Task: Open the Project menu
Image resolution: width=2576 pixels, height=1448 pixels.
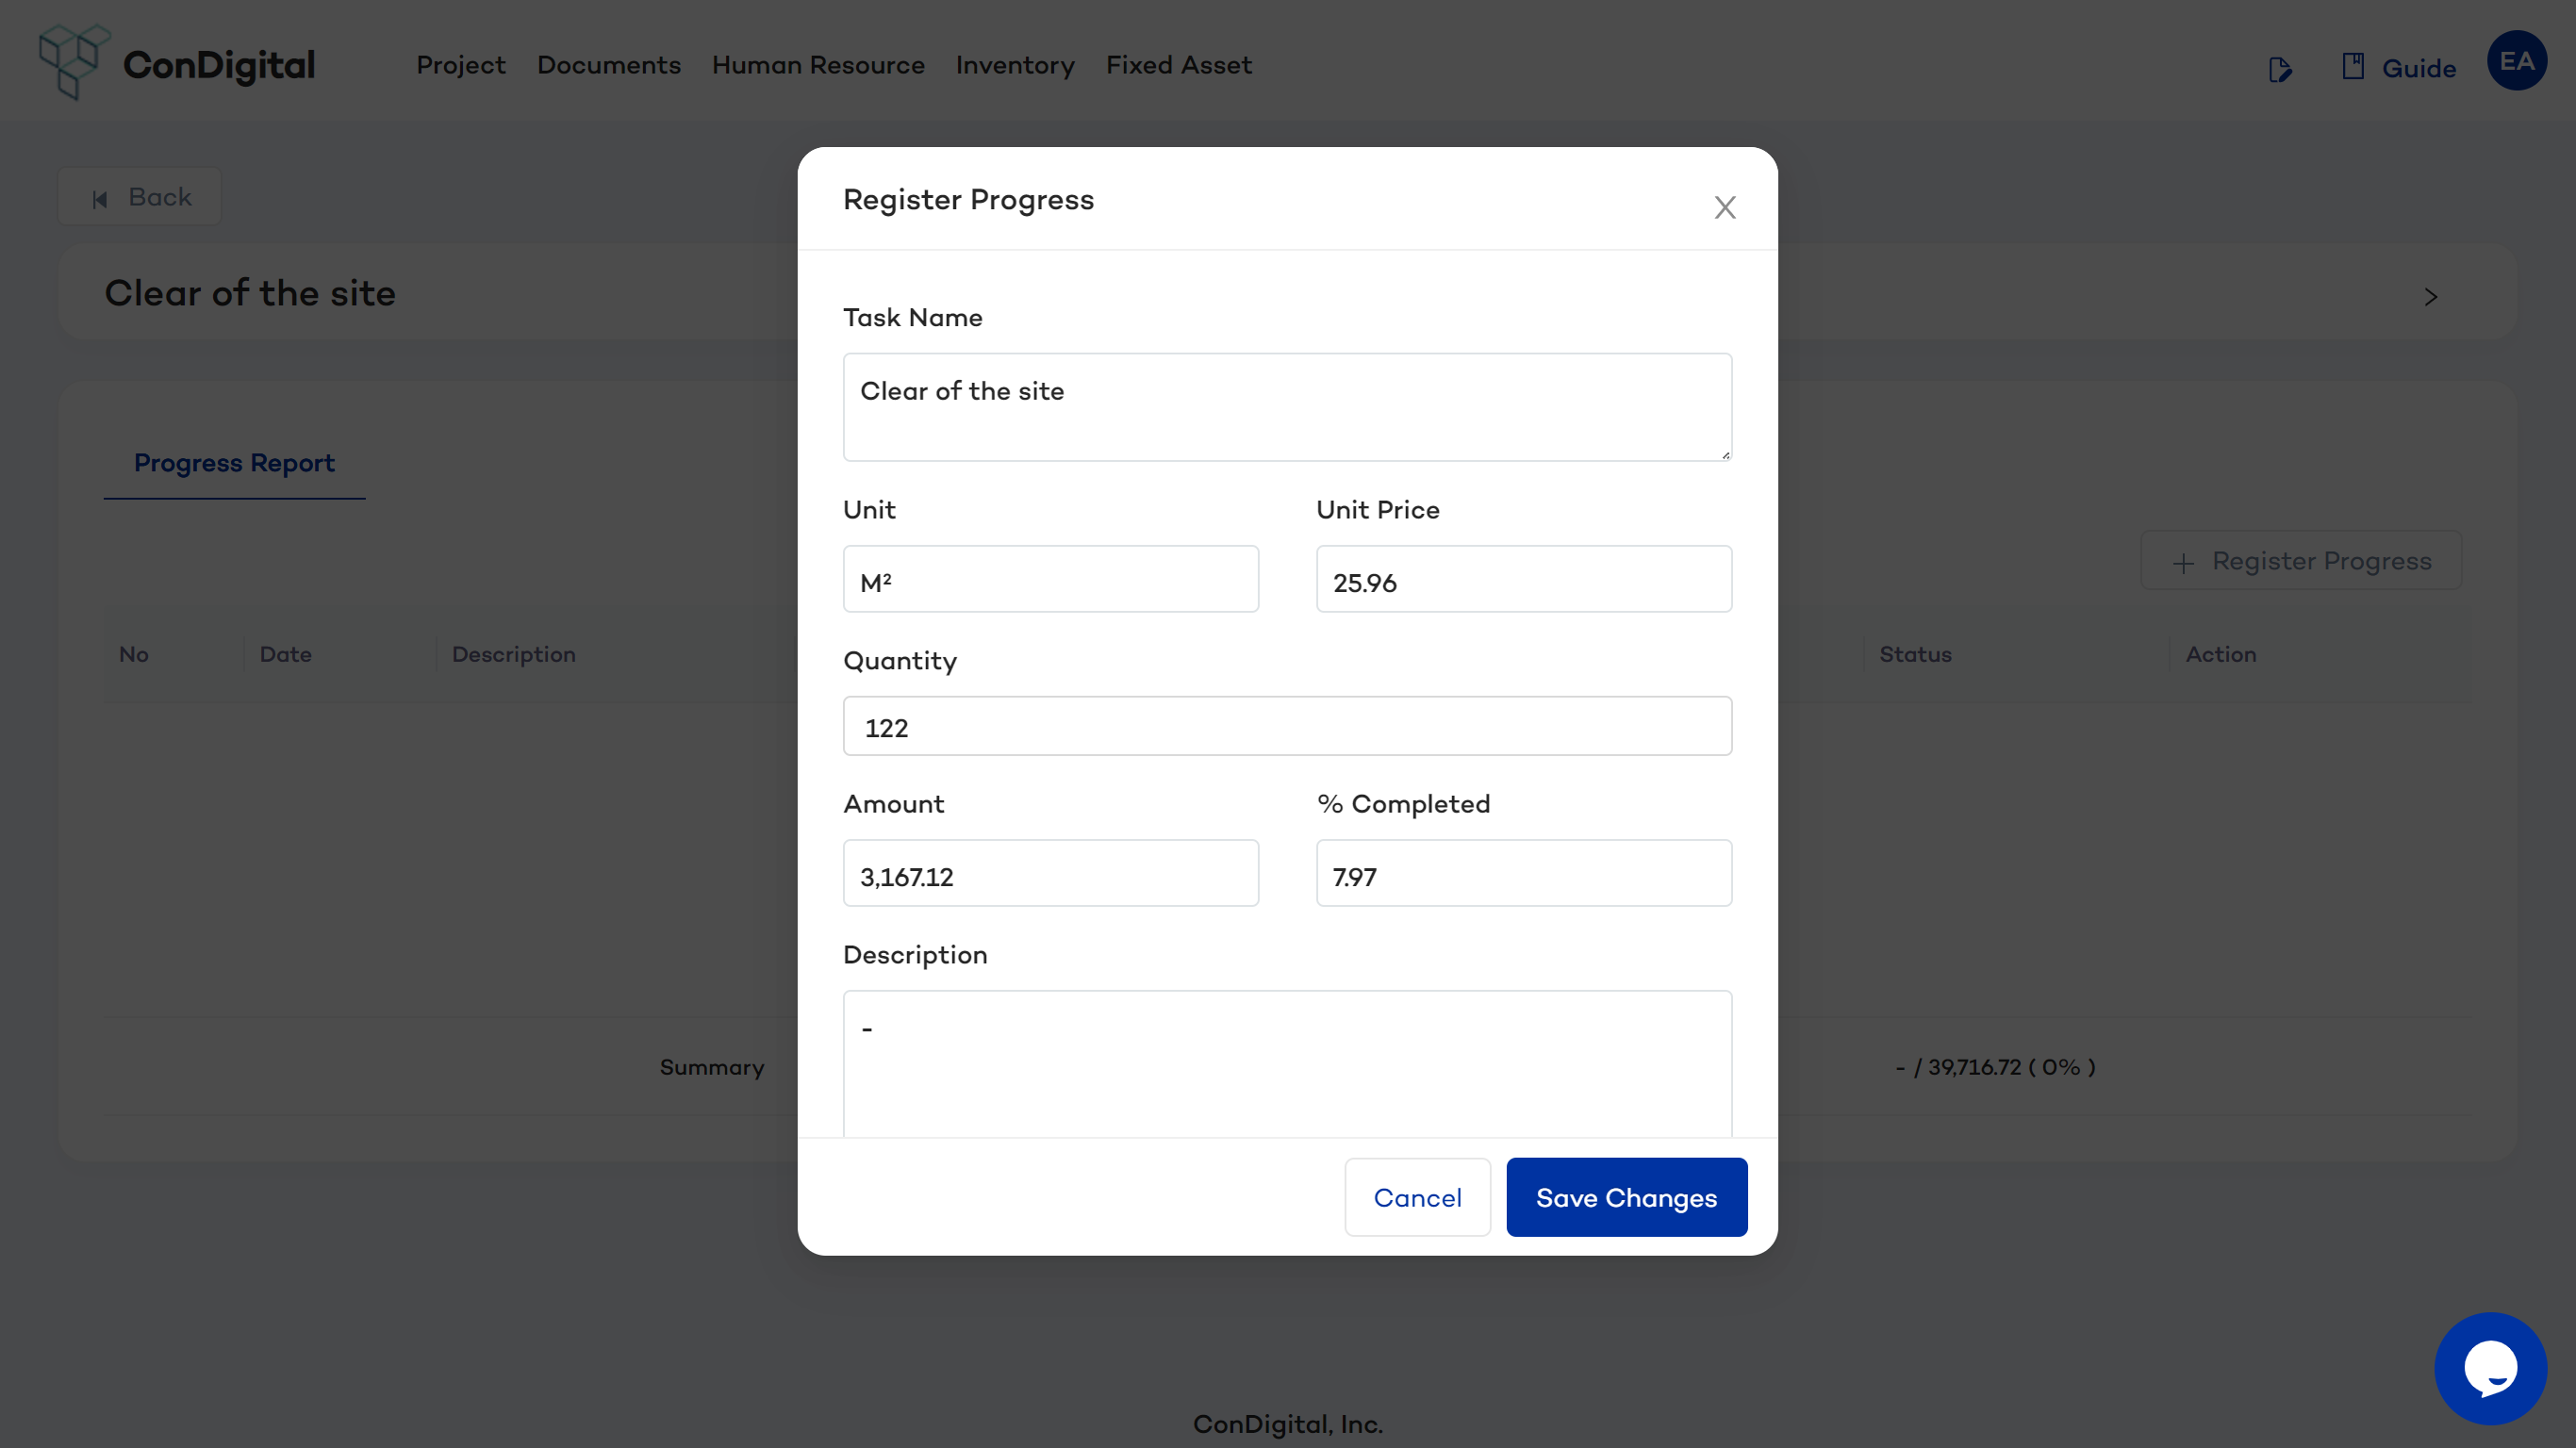Action: (460, 65)
